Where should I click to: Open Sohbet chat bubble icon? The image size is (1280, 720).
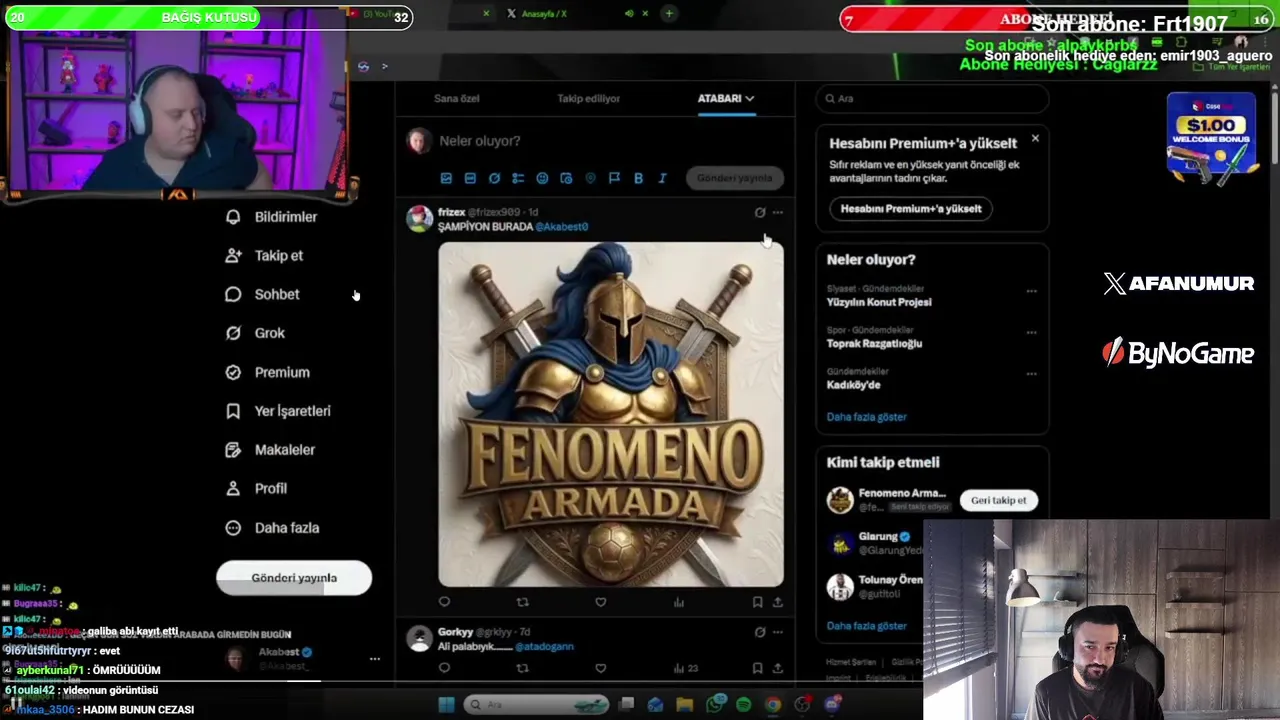click(x=233, y=295)
